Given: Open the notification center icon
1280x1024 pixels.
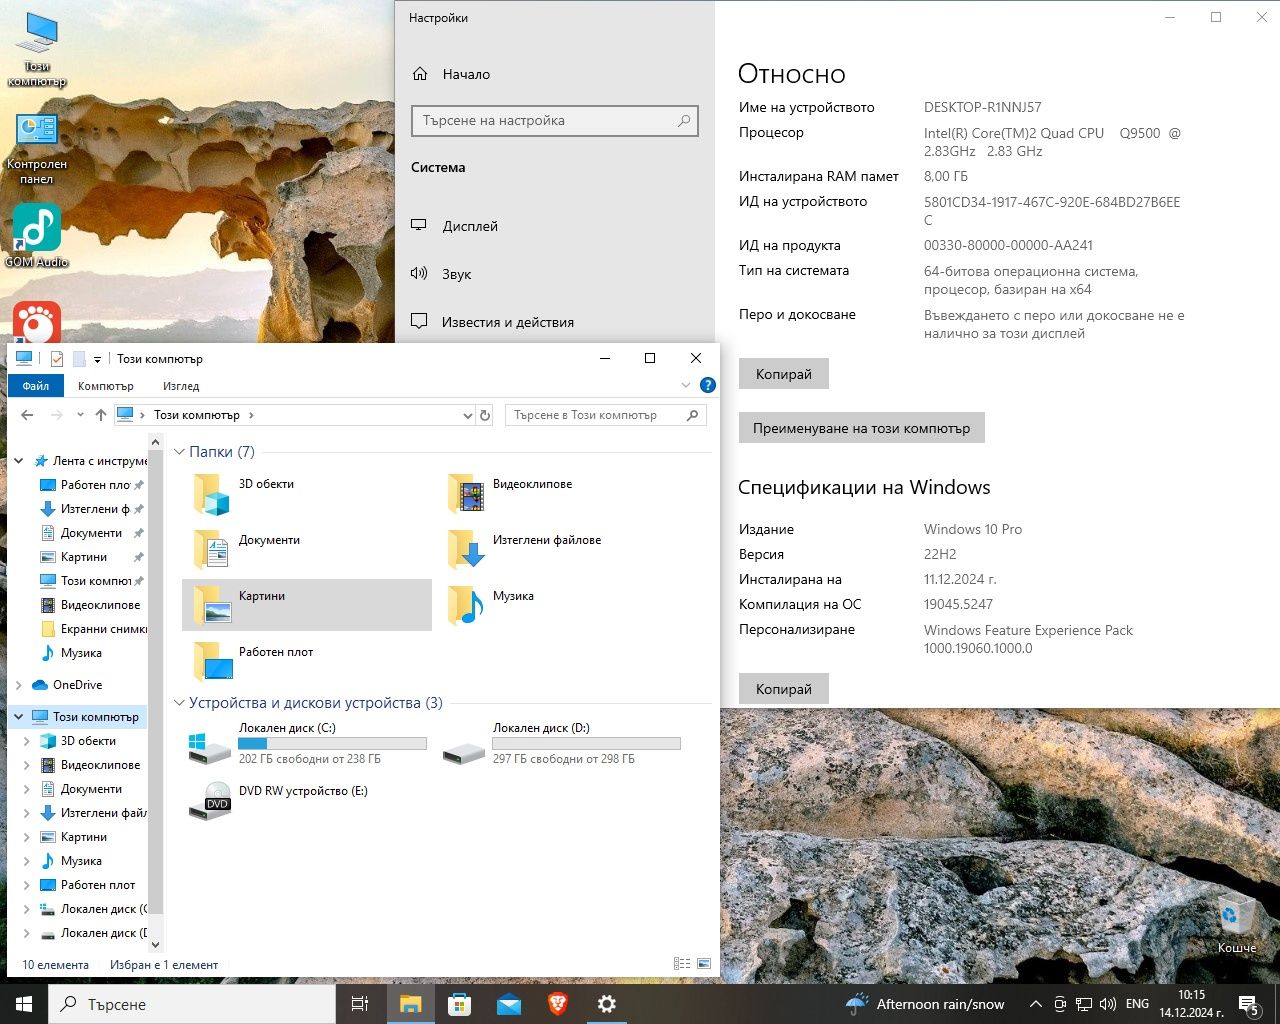Looking at the screenshot, I should point(1248,1004).
